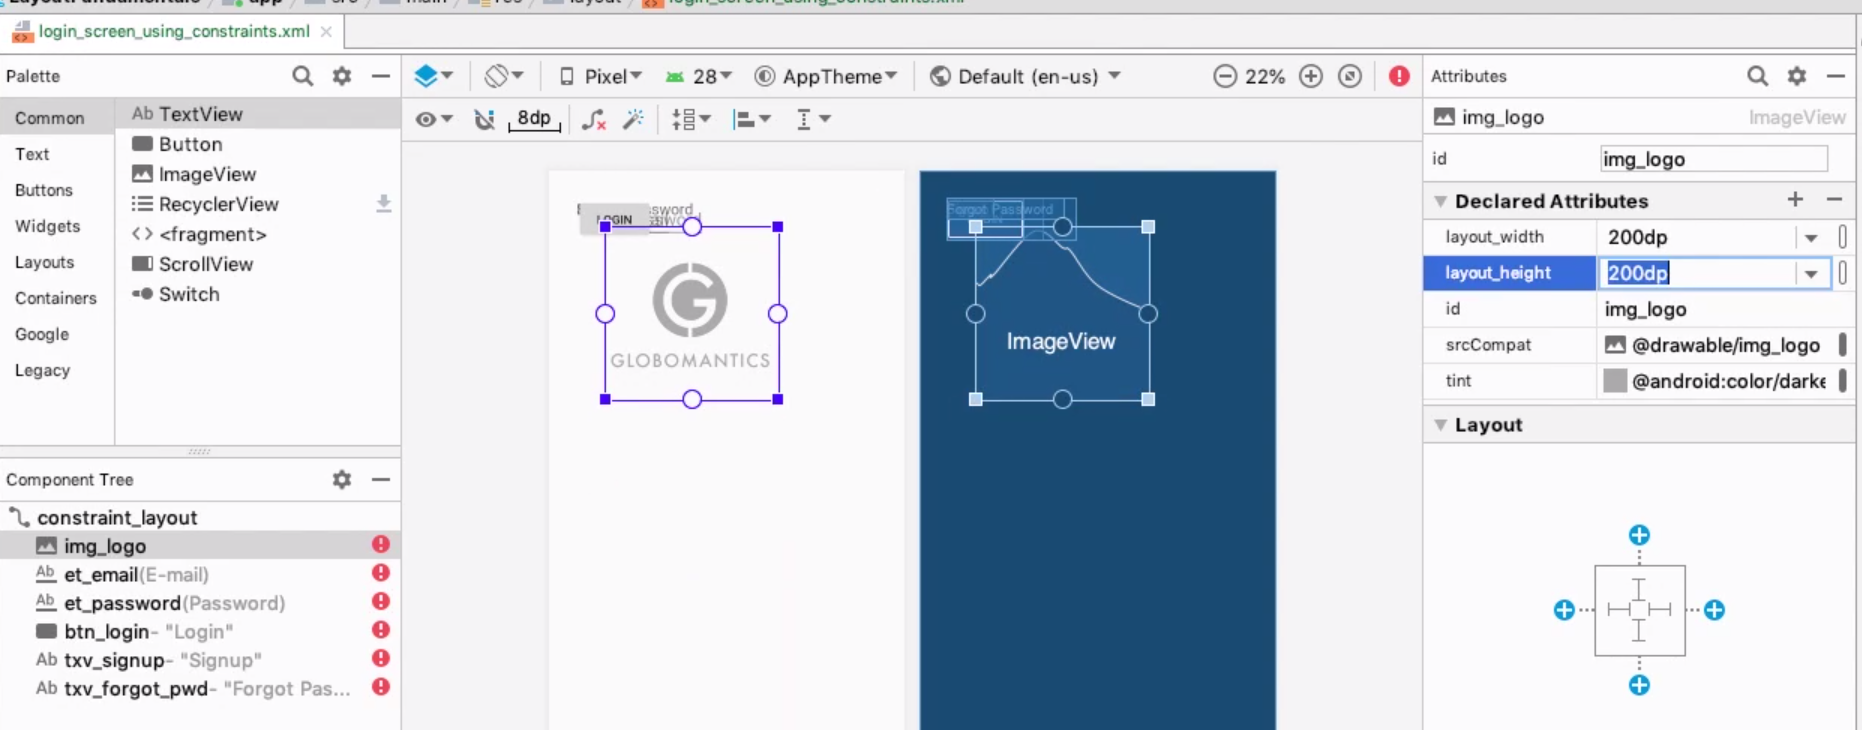Screen dimensions: 1862x730
Task: Set default margins 8dp
Action: 534,119
